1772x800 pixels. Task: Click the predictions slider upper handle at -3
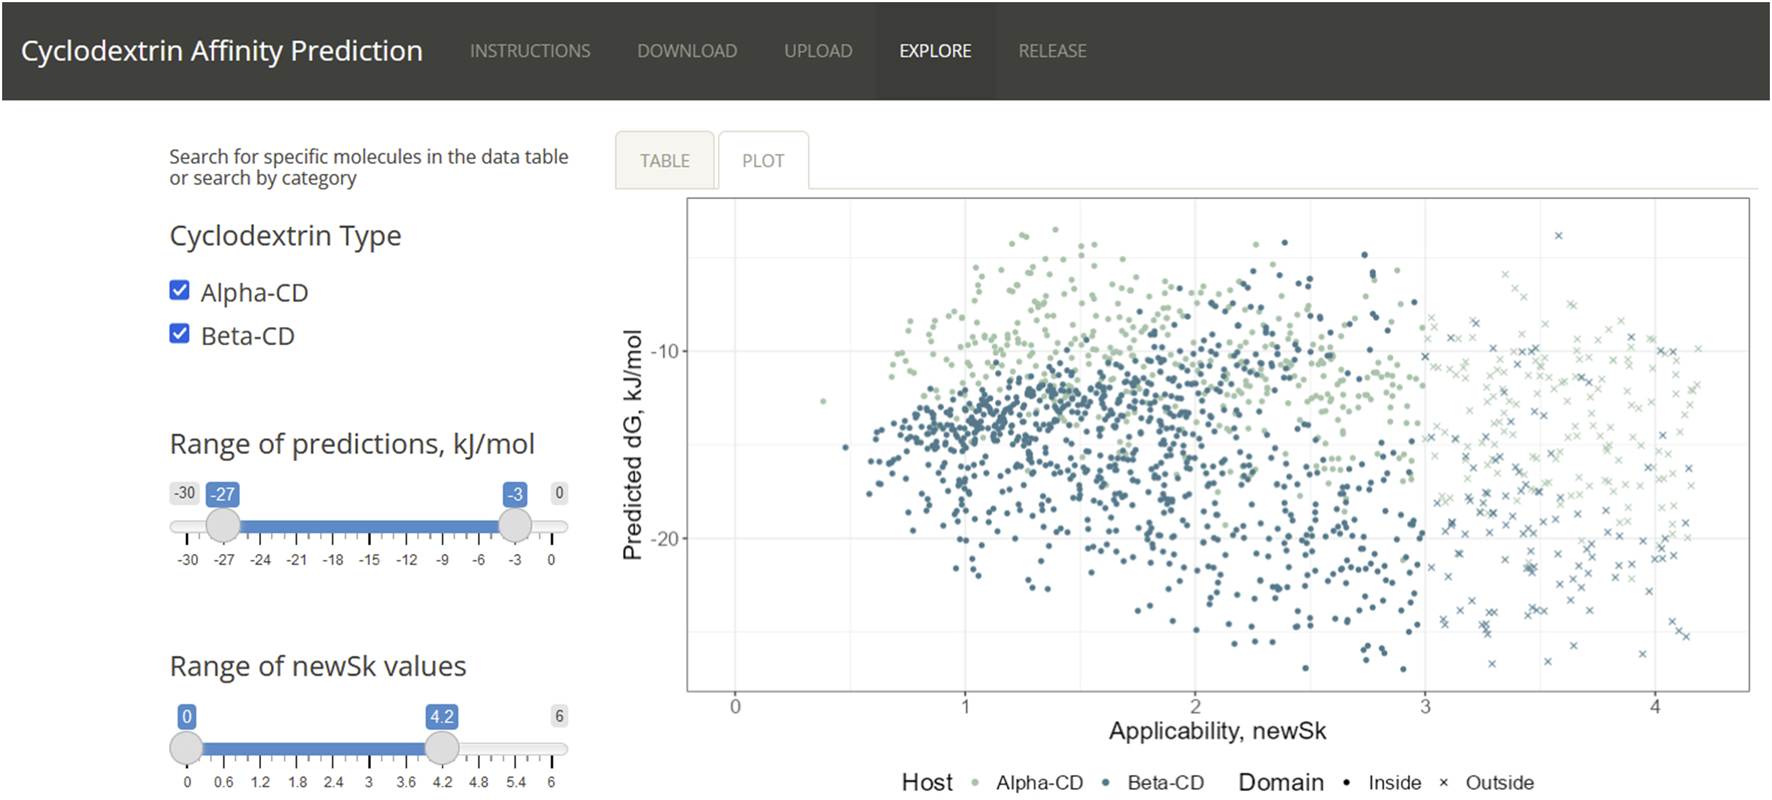point(515,525)
